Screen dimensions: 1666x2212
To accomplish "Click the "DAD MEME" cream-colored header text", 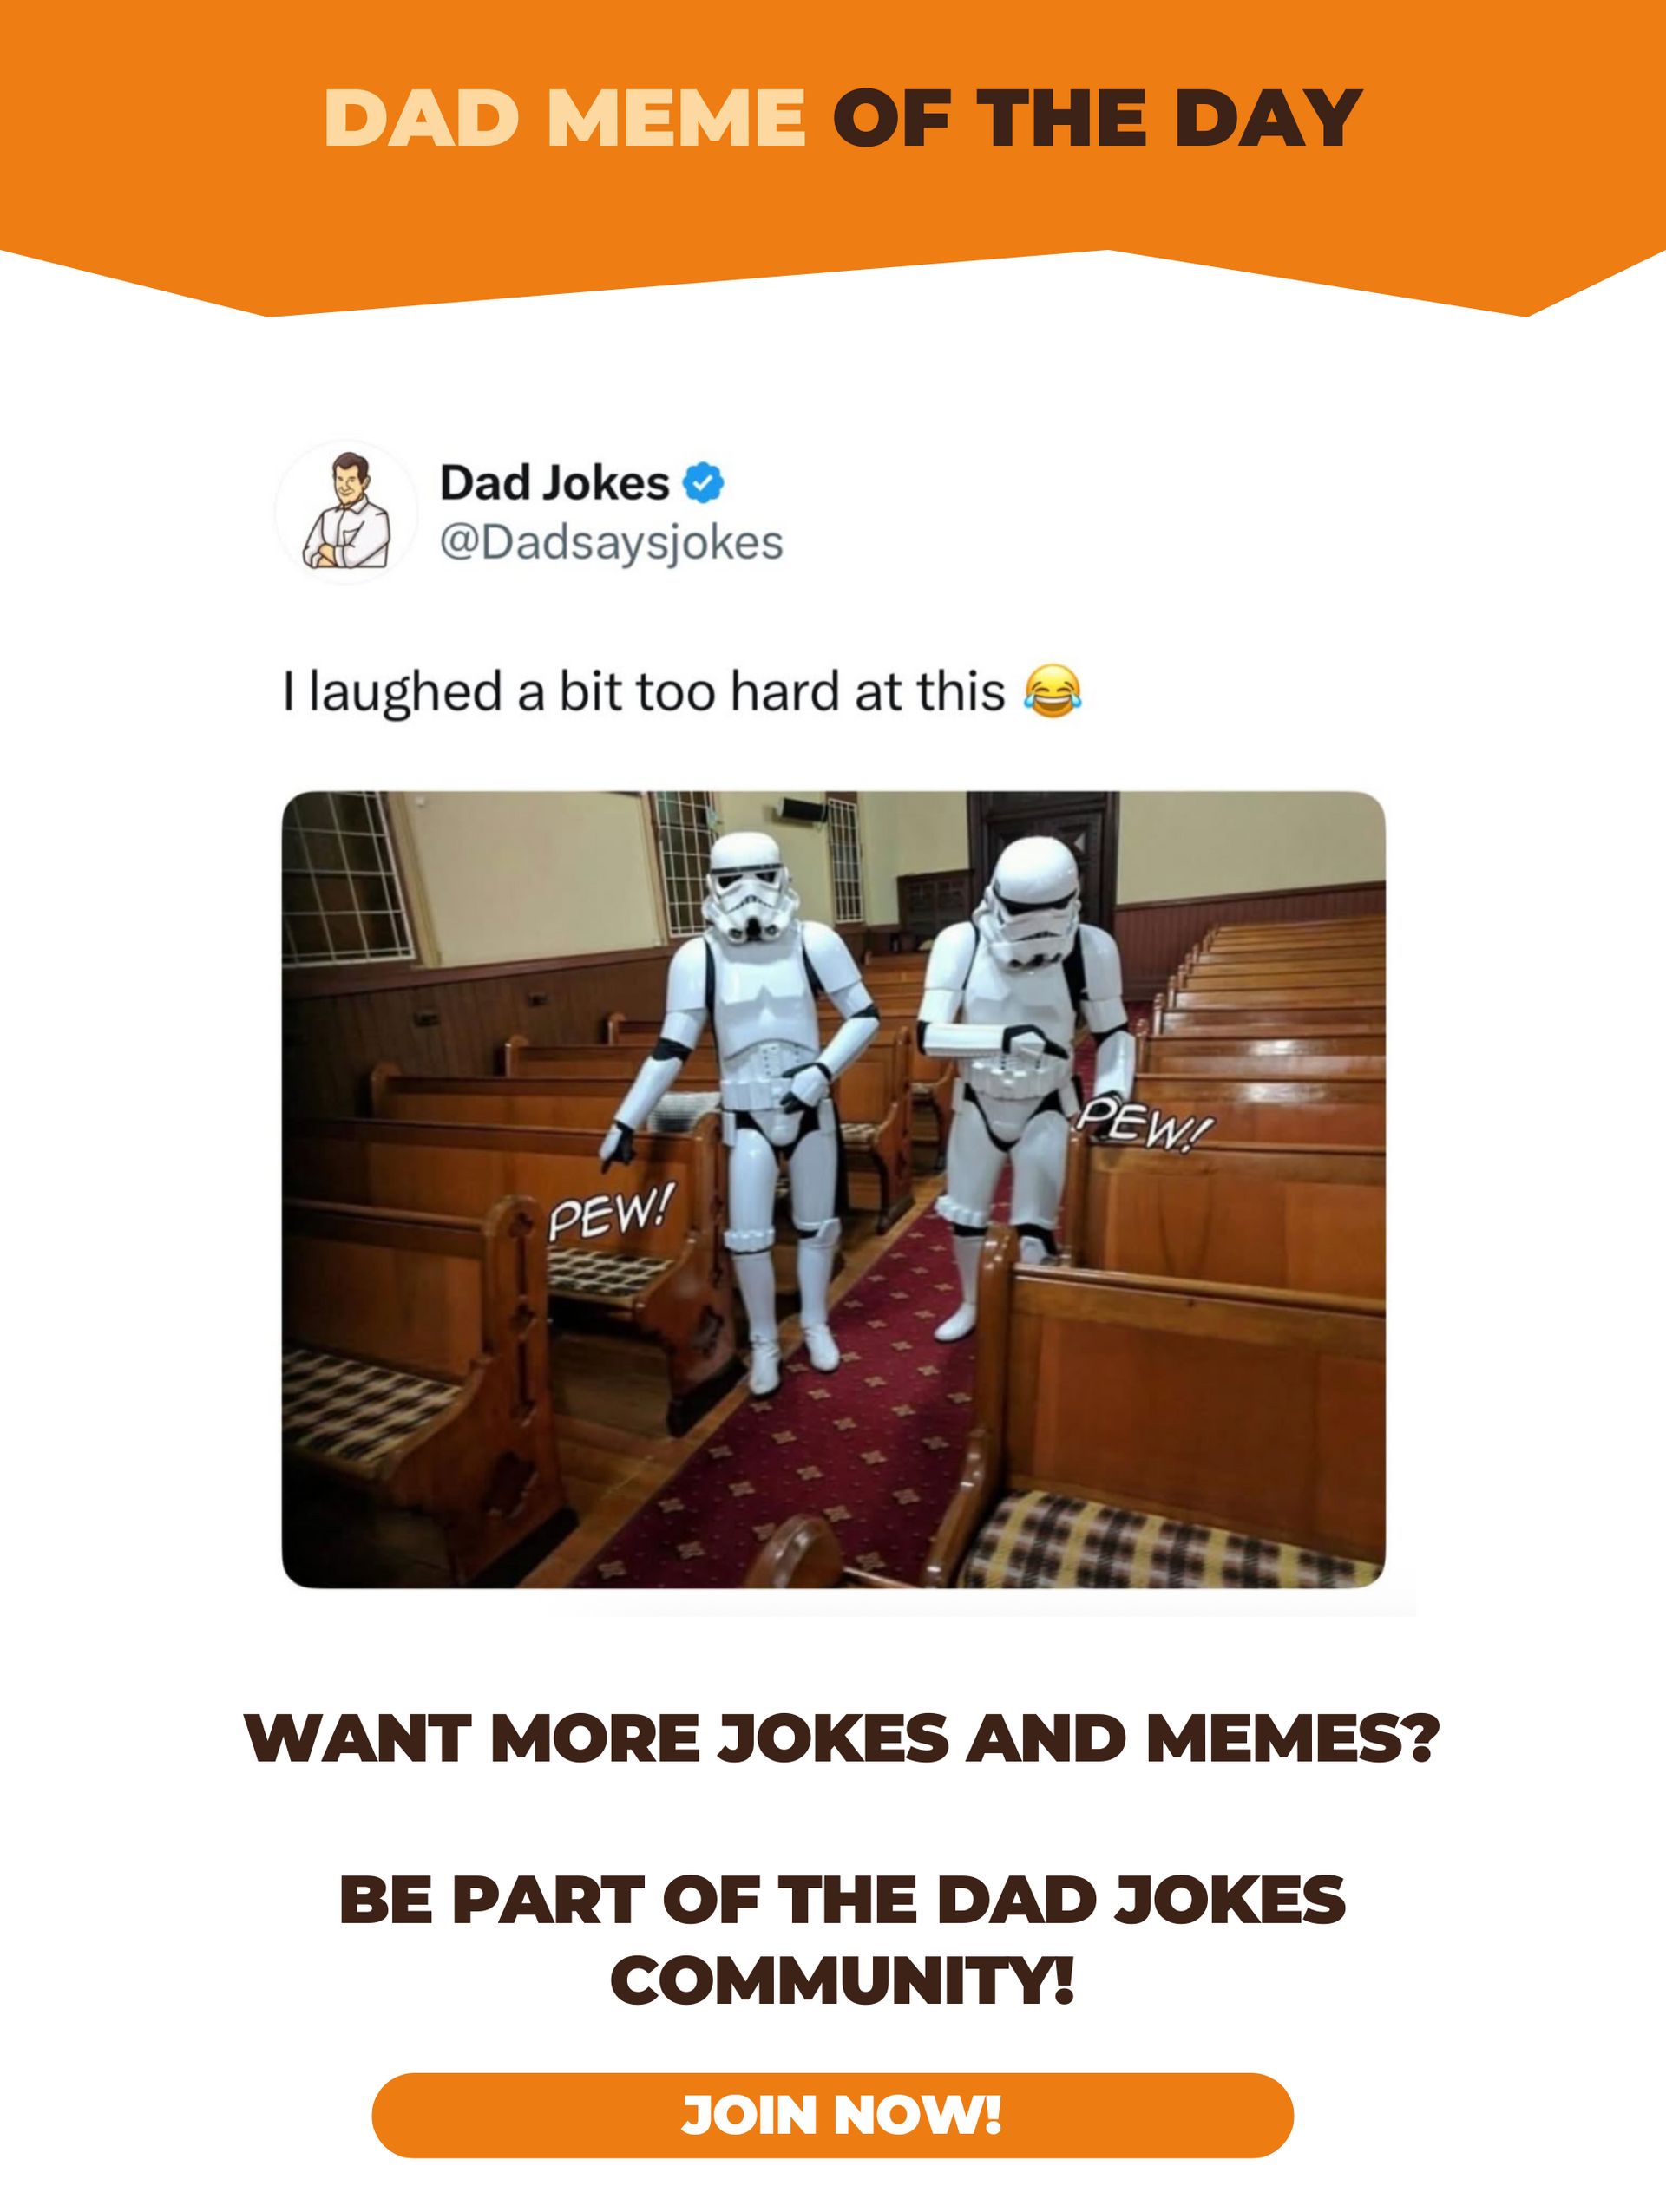I will (565, 119).
